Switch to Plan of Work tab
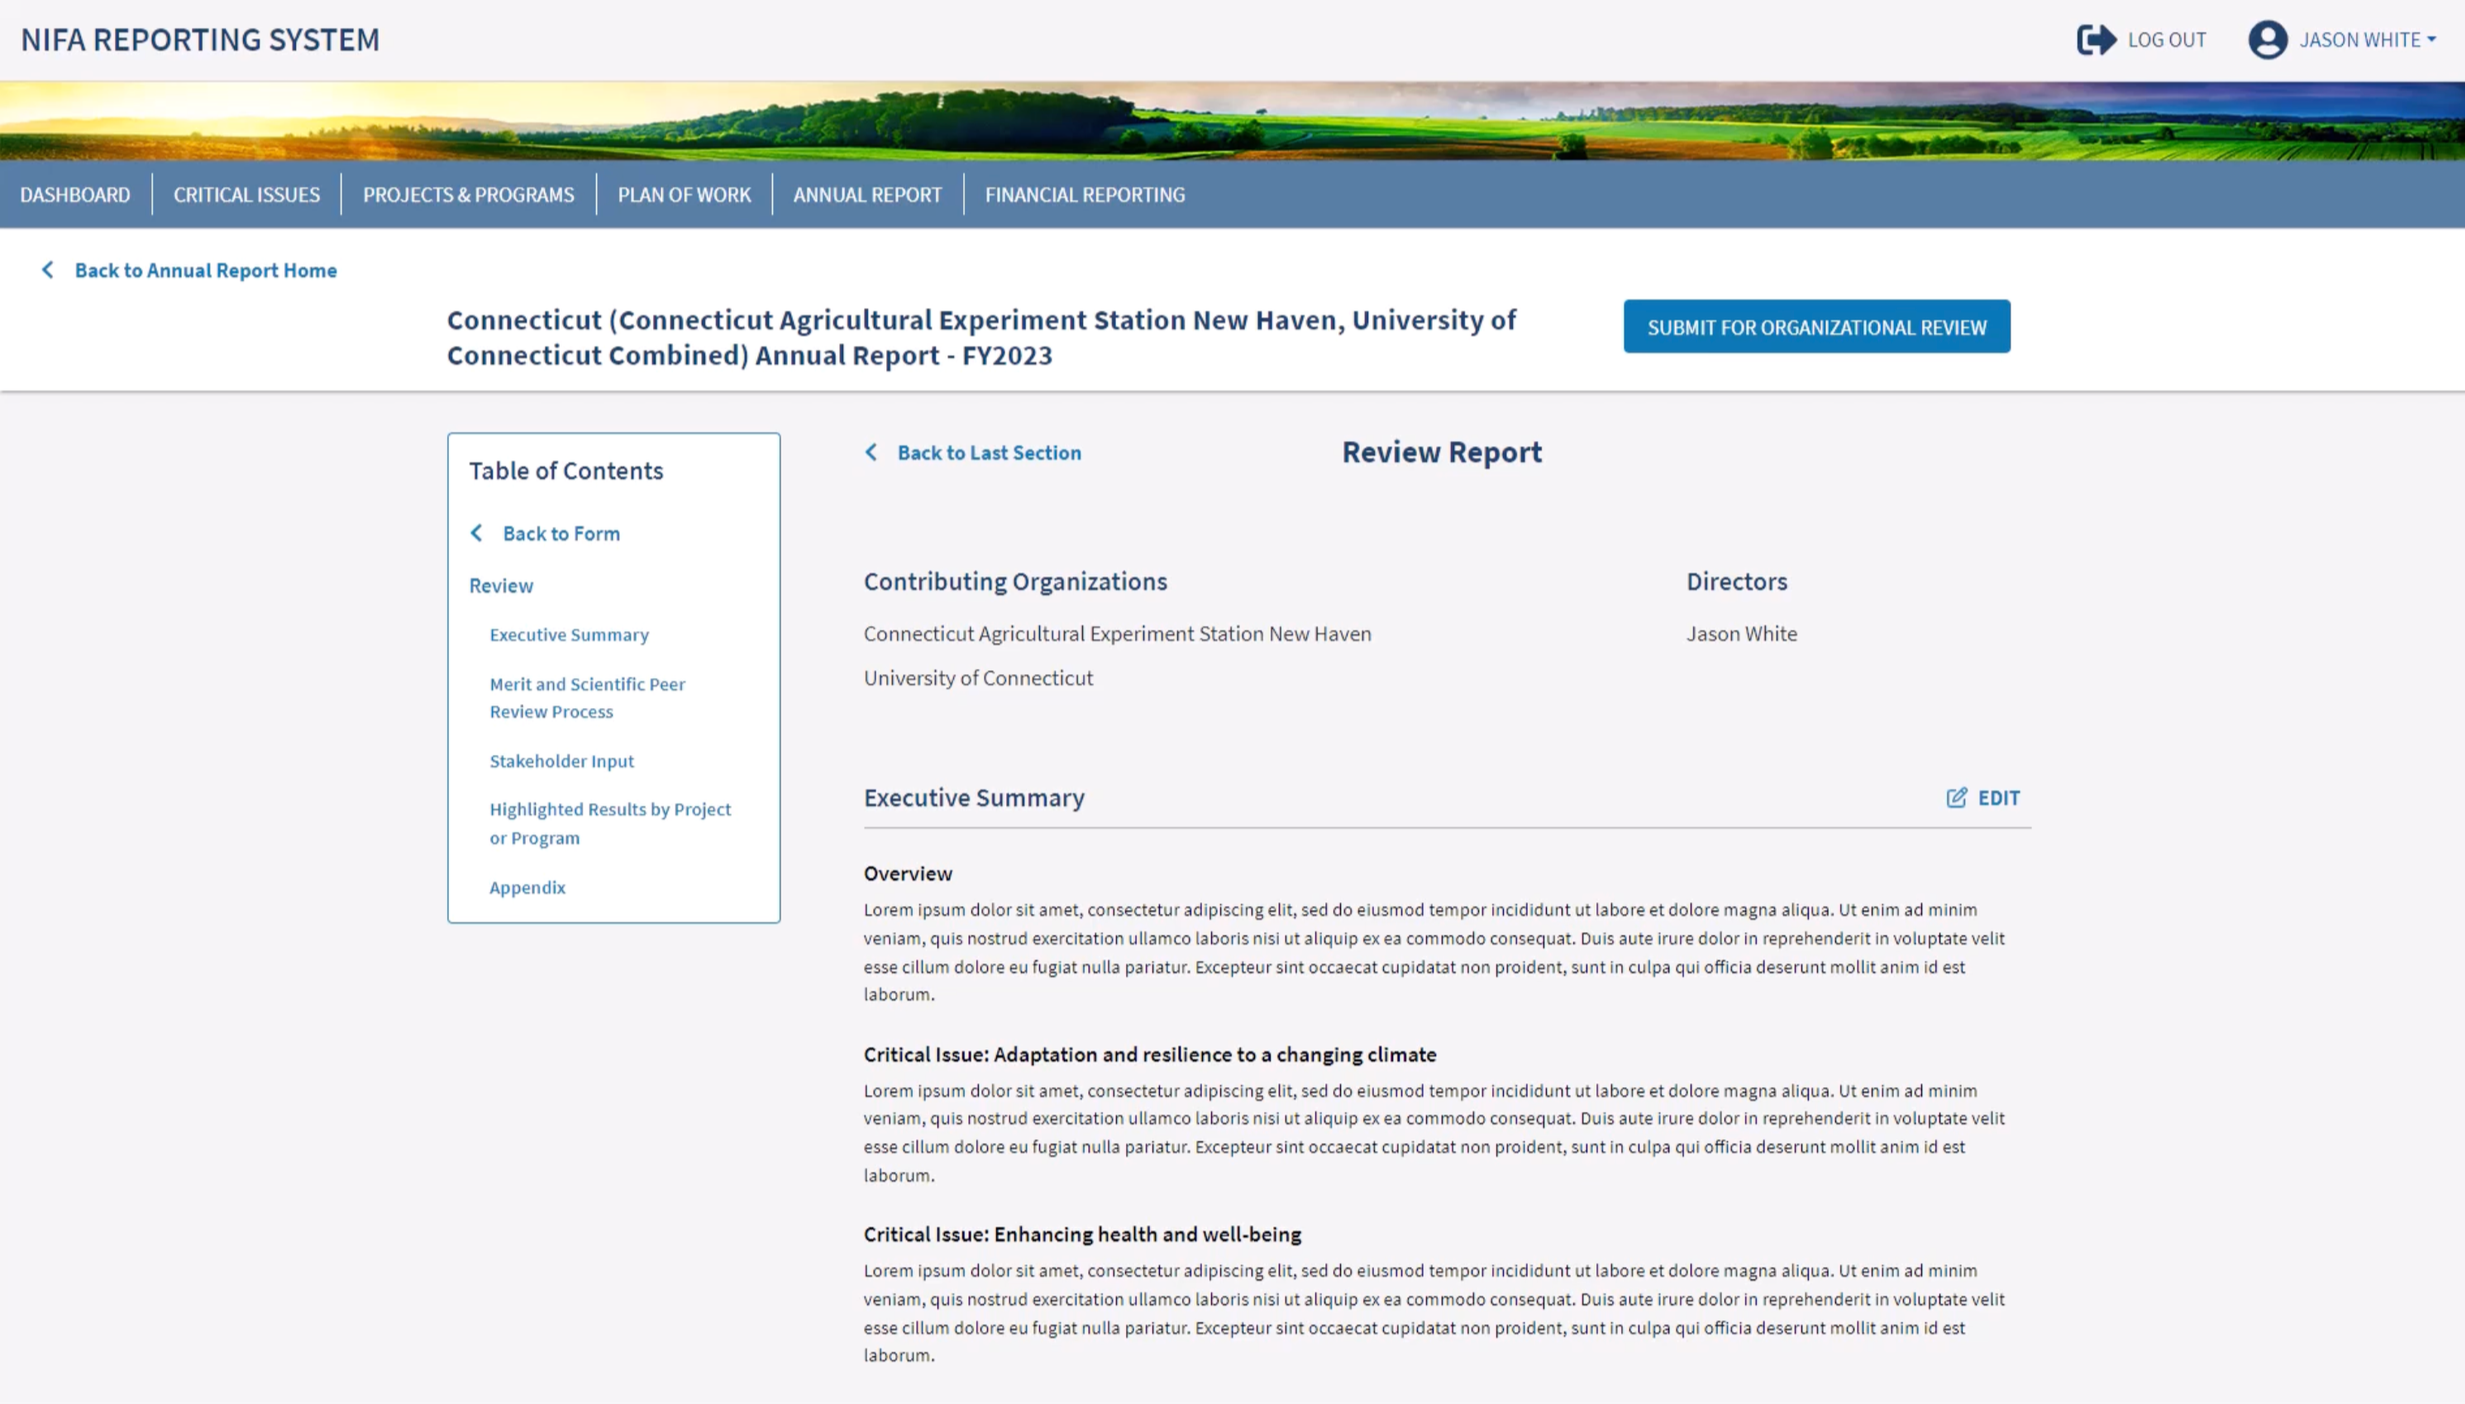Screen dimensions: 2465x1404 point(684,194)
